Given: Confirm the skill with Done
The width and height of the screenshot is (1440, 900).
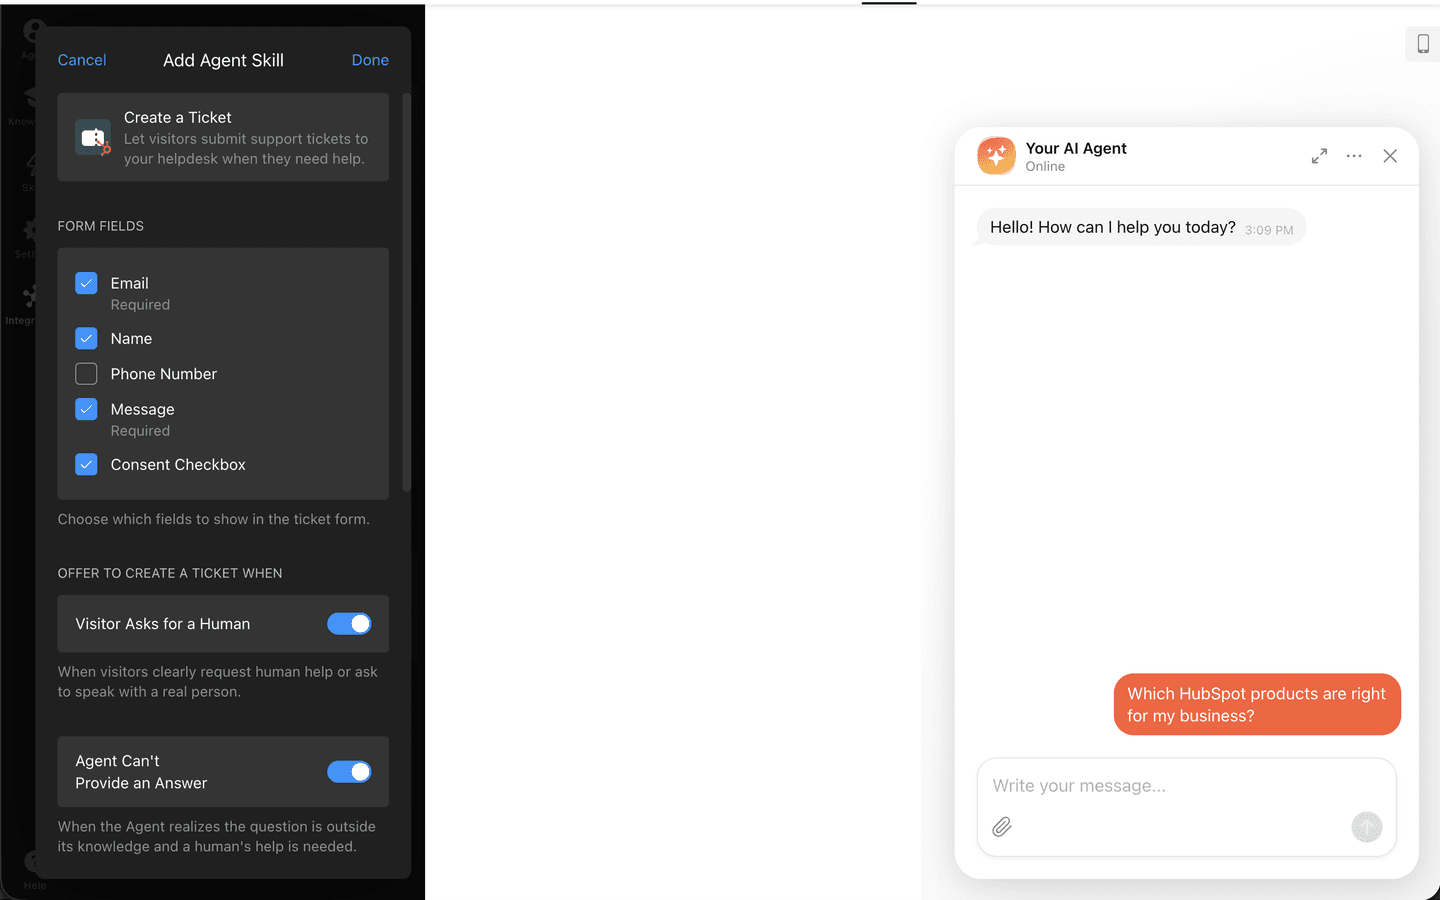Looking at the screenshot, I should pos(370,60).
